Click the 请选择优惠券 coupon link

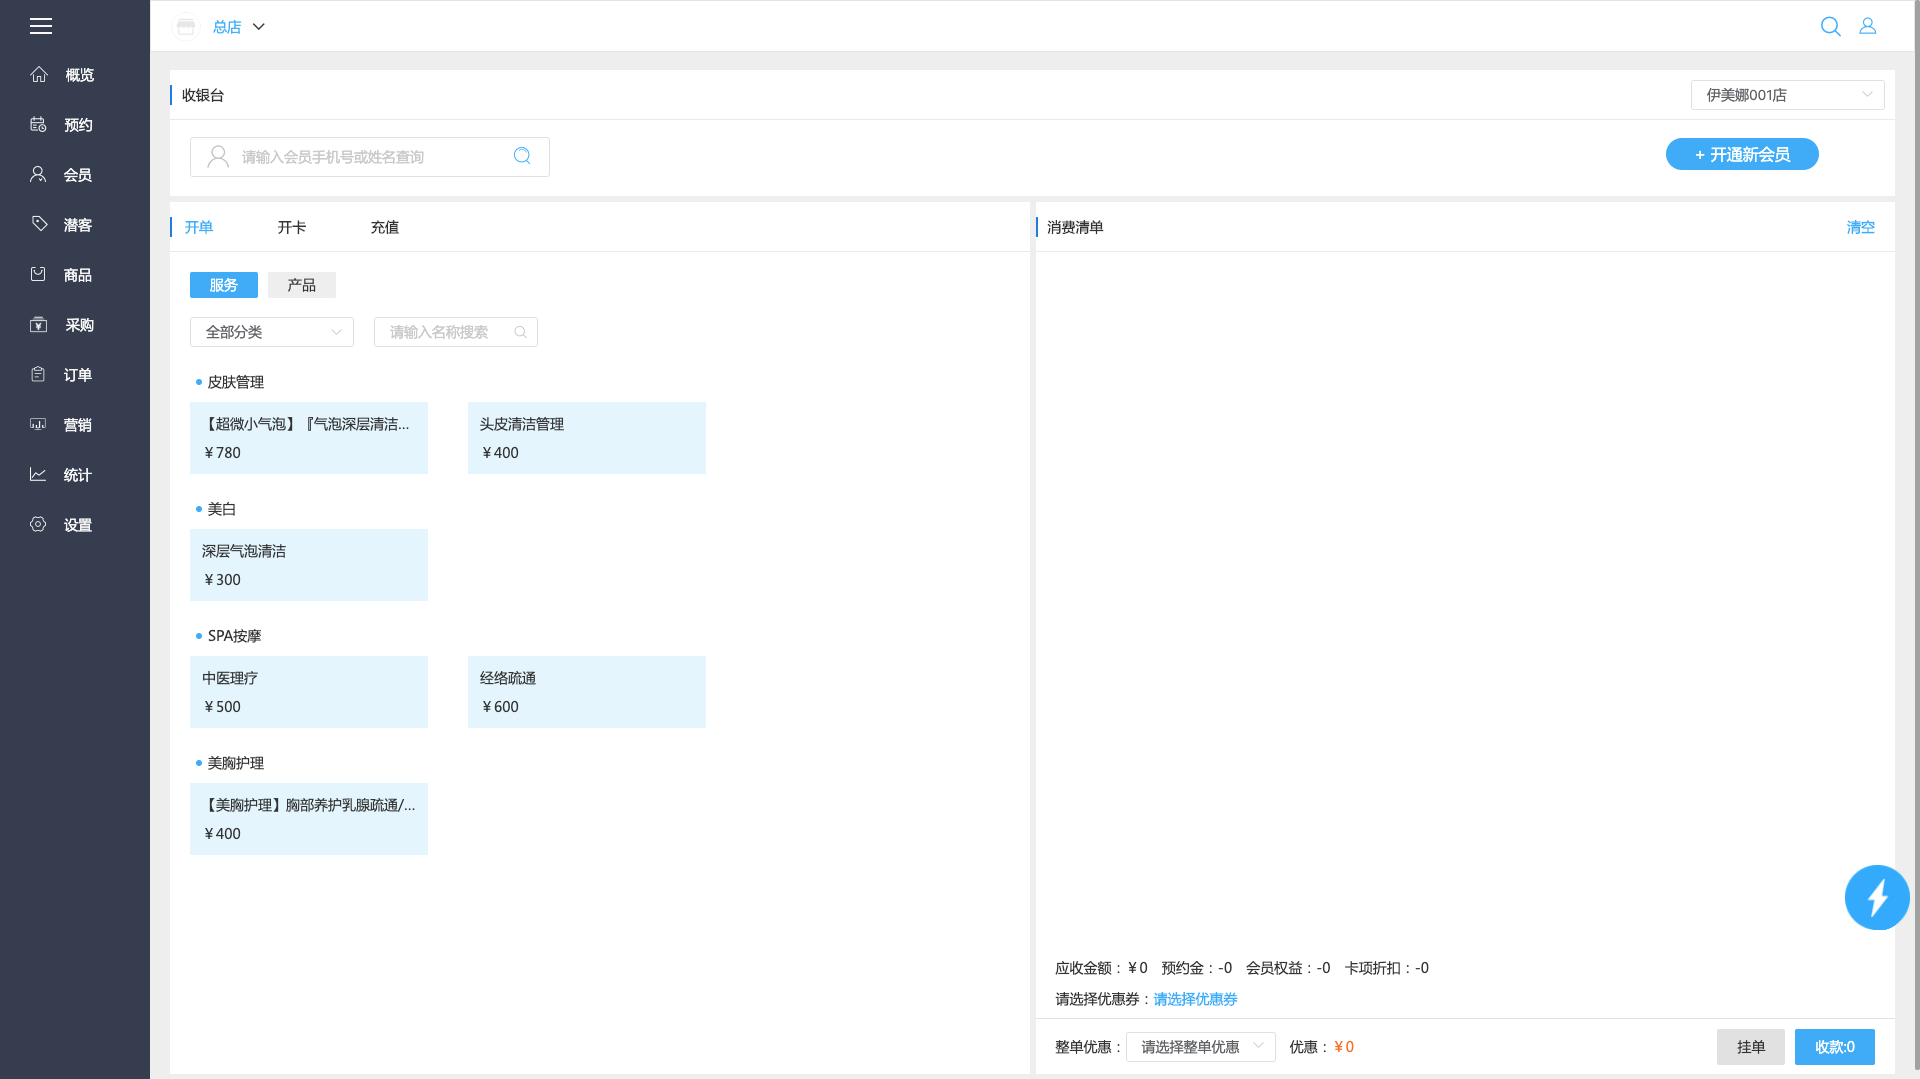[x=1195, y=999]
